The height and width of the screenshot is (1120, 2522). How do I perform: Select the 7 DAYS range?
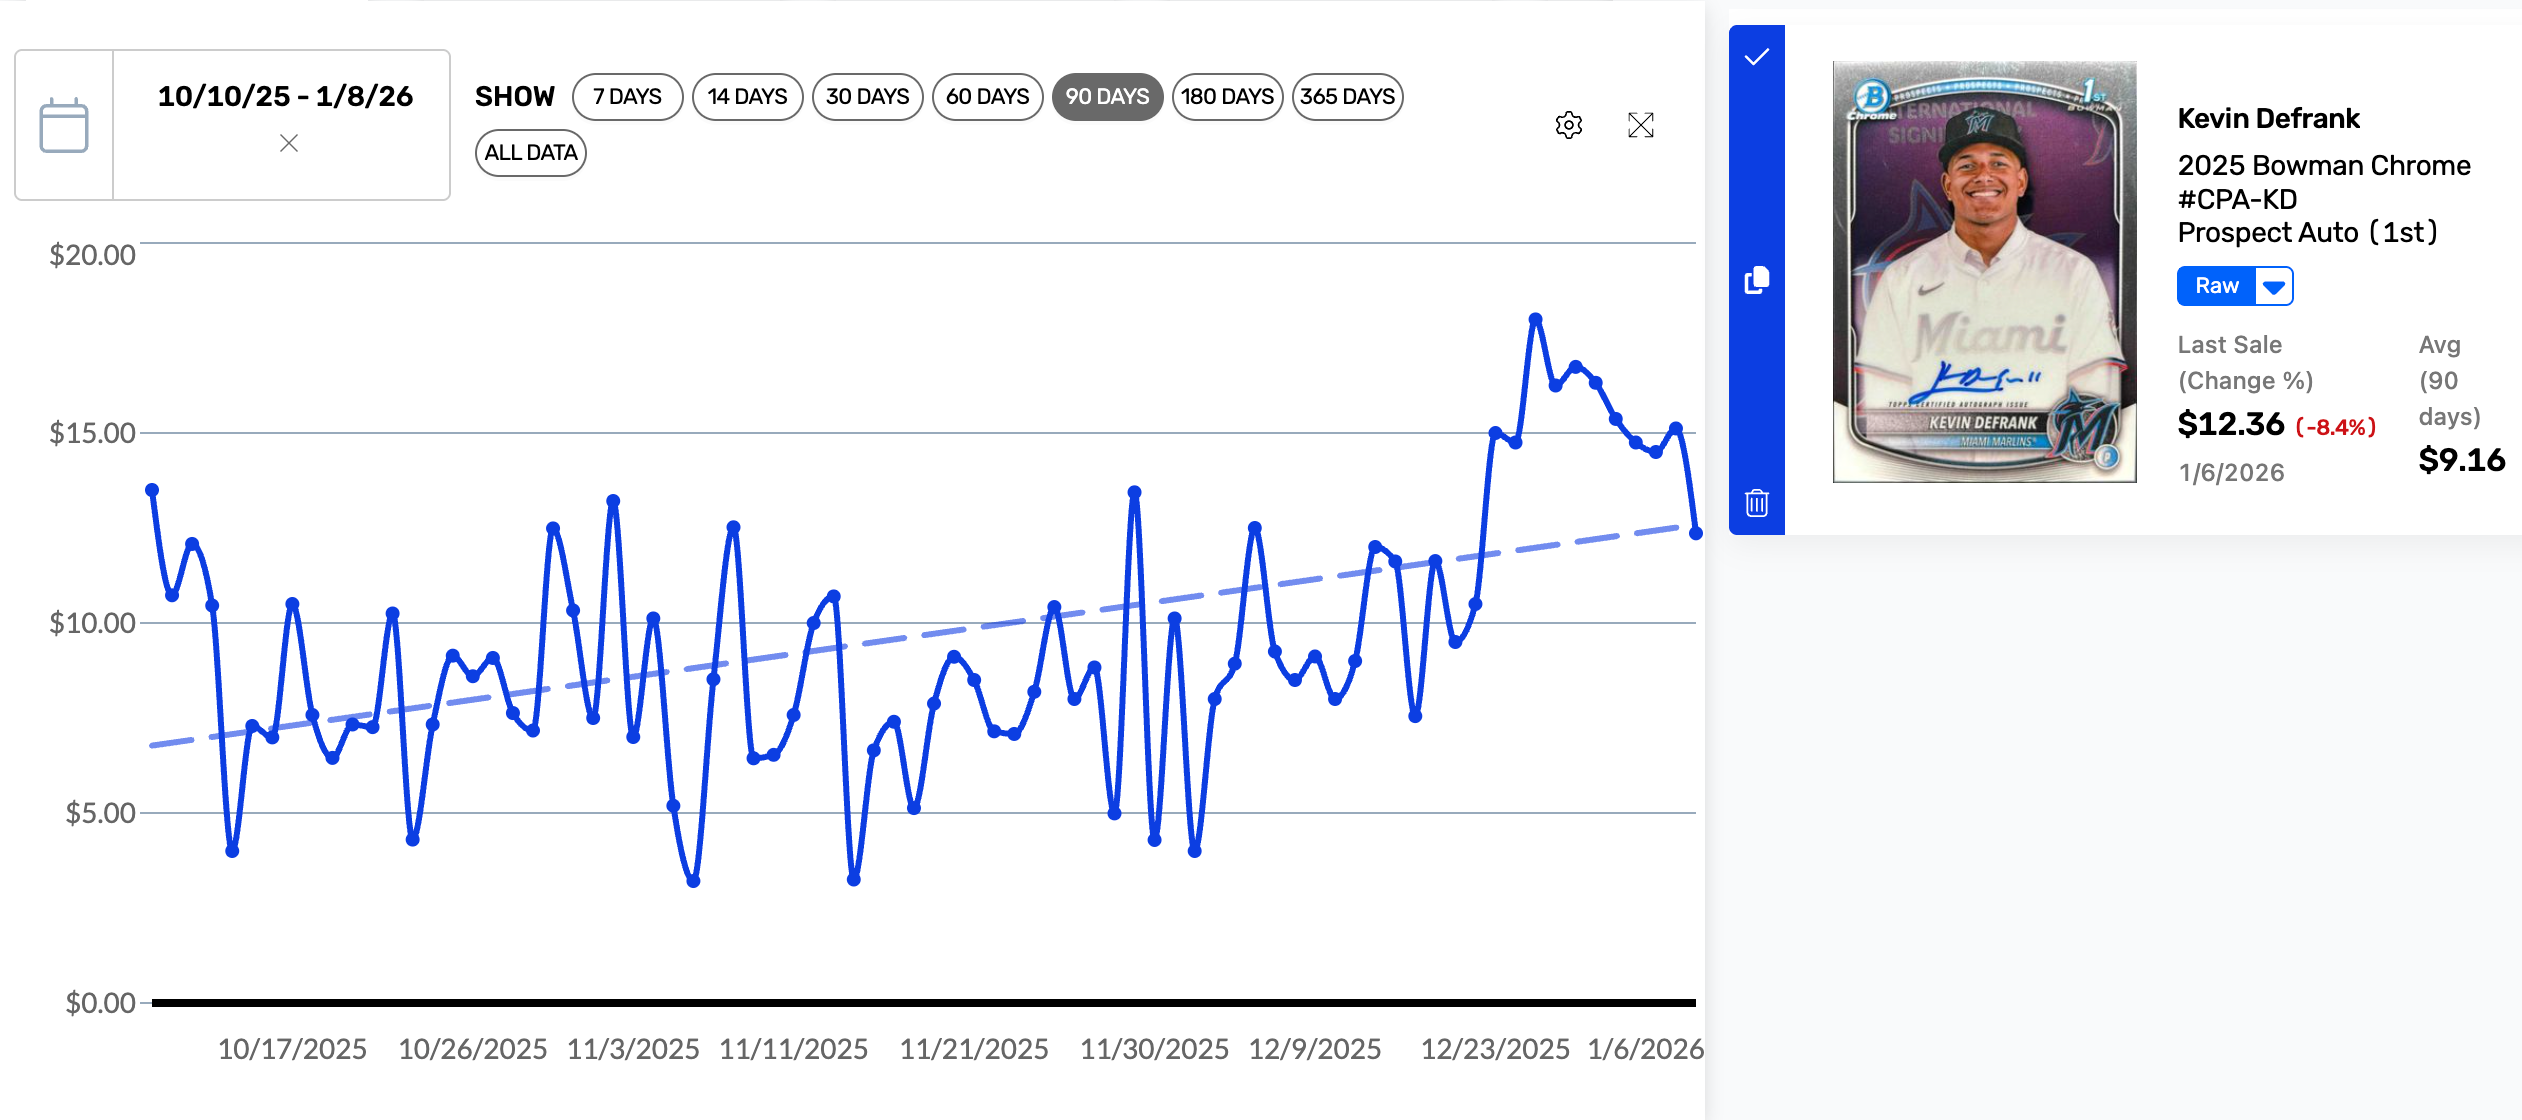[627, 97]
